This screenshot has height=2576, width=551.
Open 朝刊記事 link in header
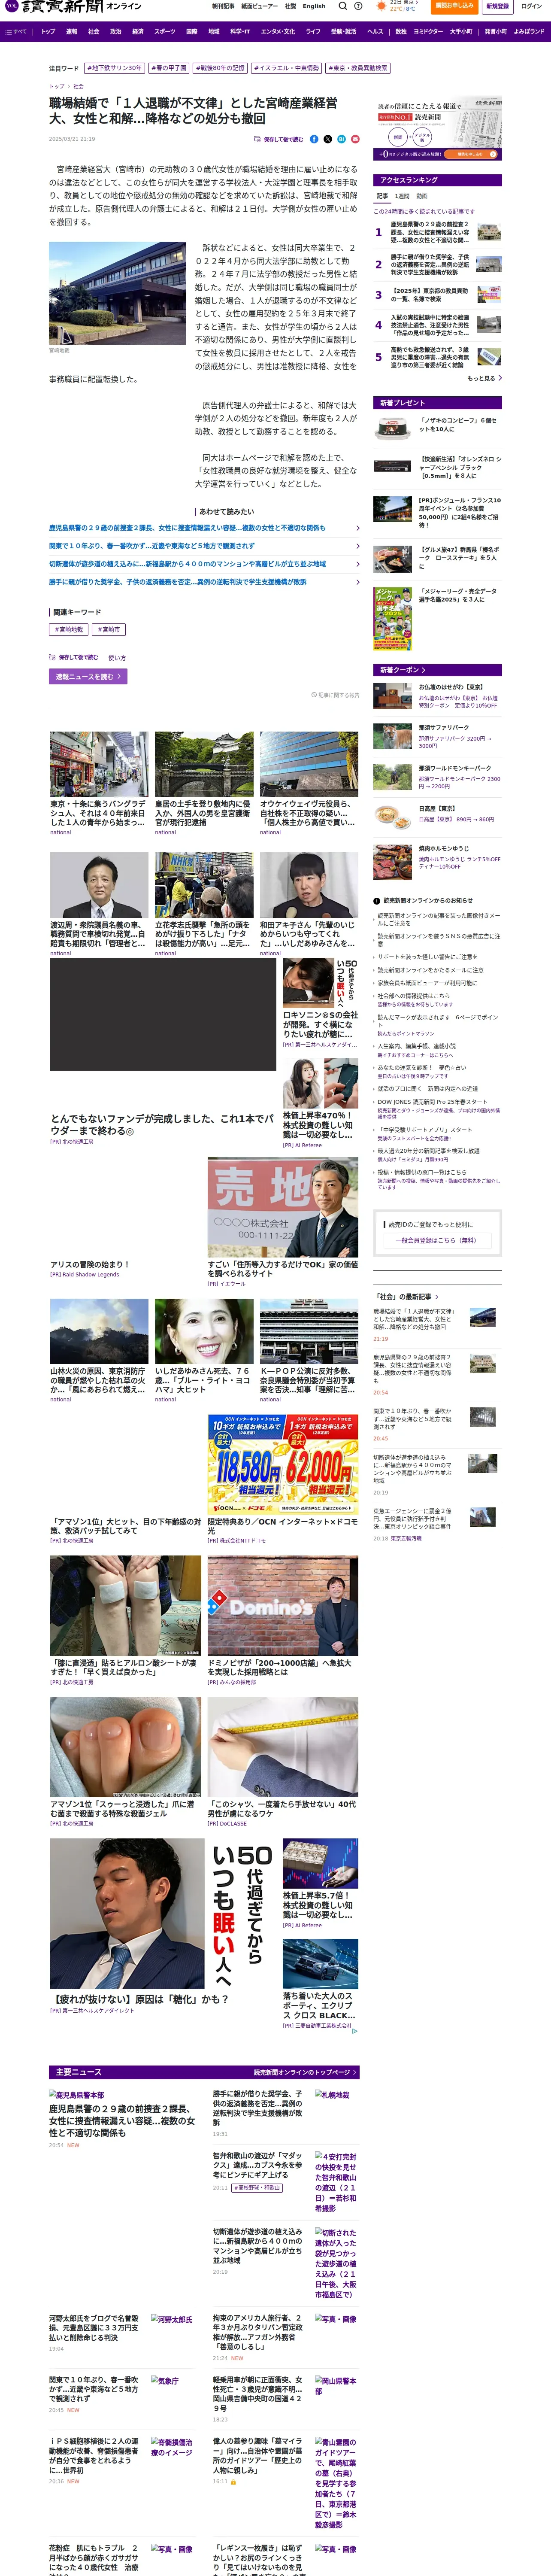(x=223, y=6)
